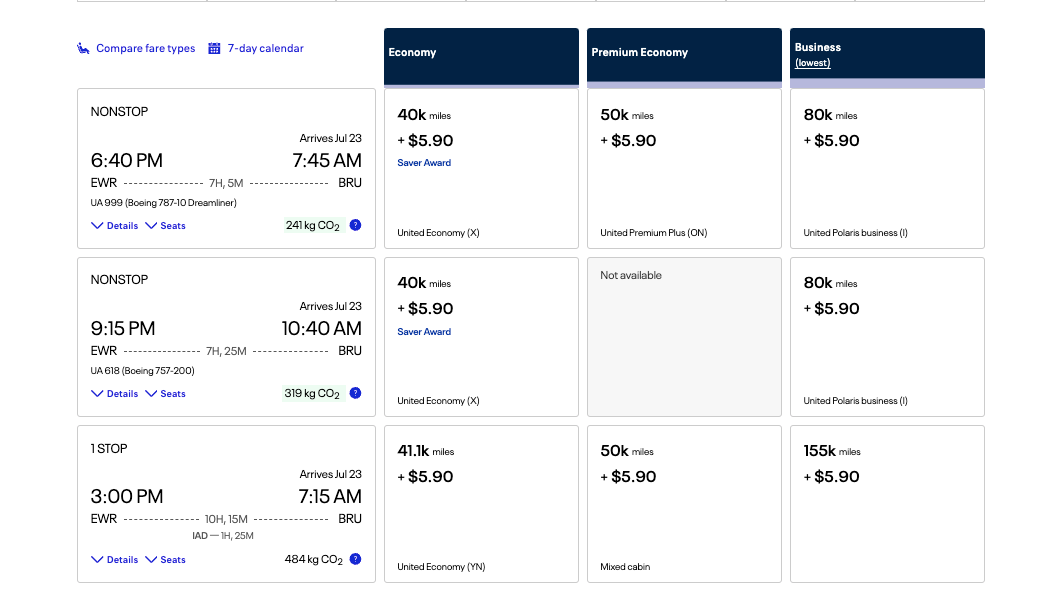The image size is (1044, 590).
Task: Click CO2 info icon for the 1-stop flight
Action: tap(356, 559)
